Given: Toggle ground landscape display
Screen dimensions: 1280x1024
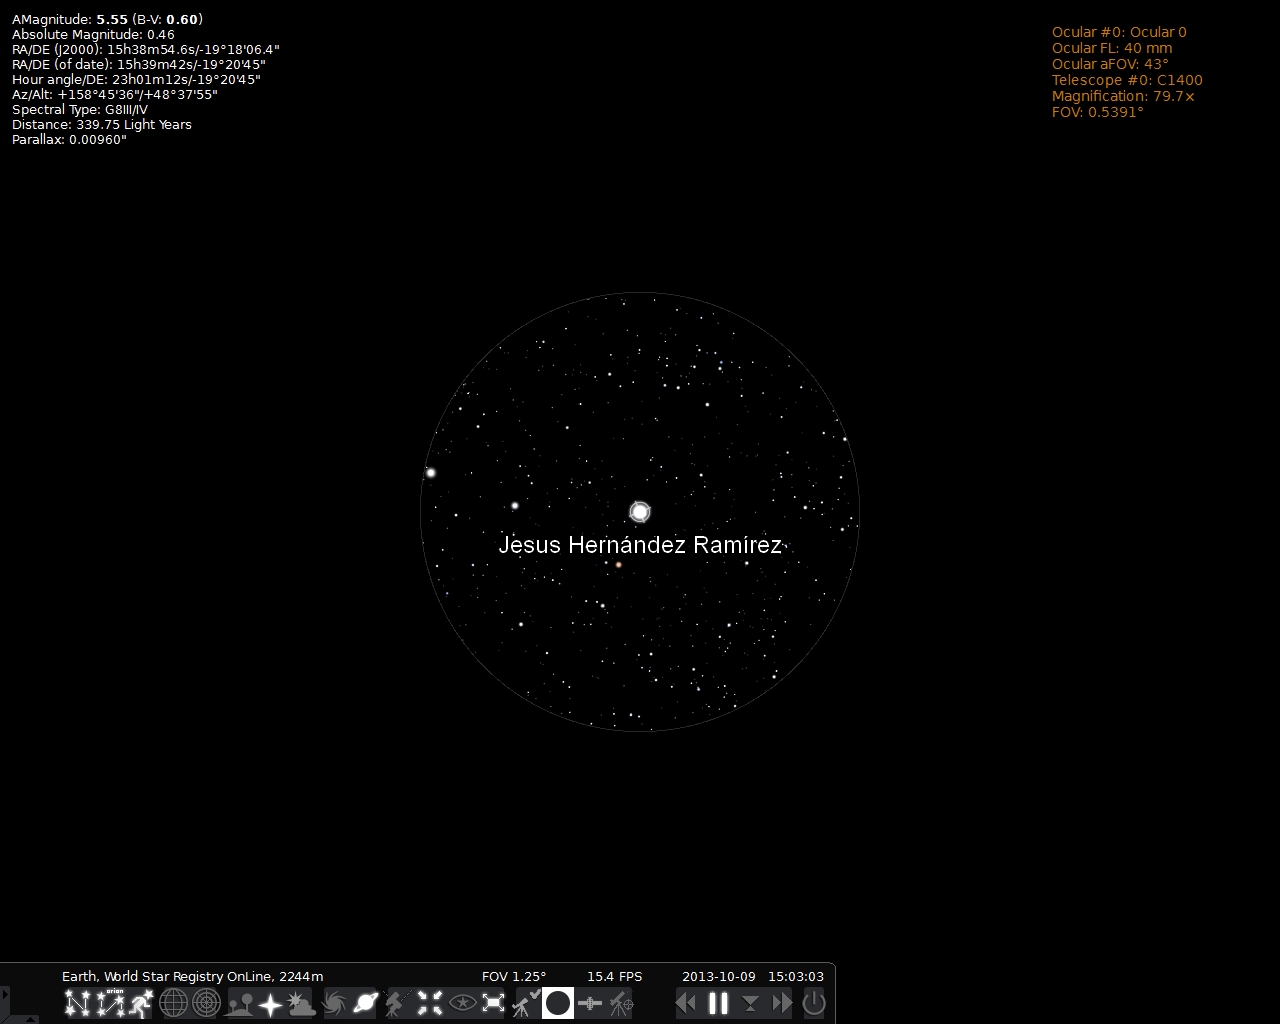Looking at the screenshot, I should 240,1003.
